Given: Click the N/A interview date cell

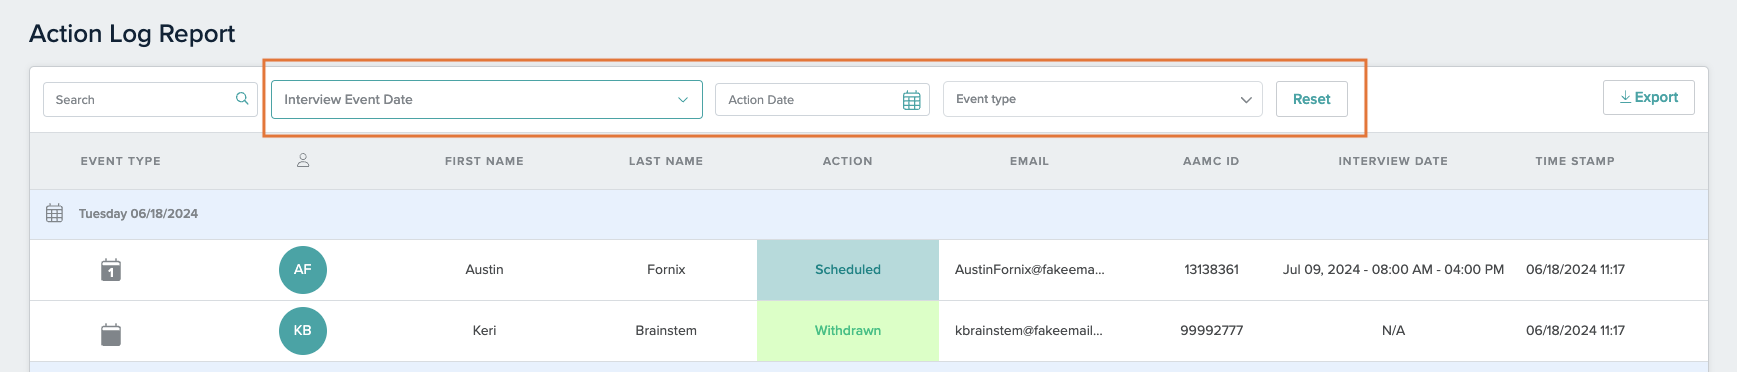Looking at the screenshot, I should click(1393, 331).
